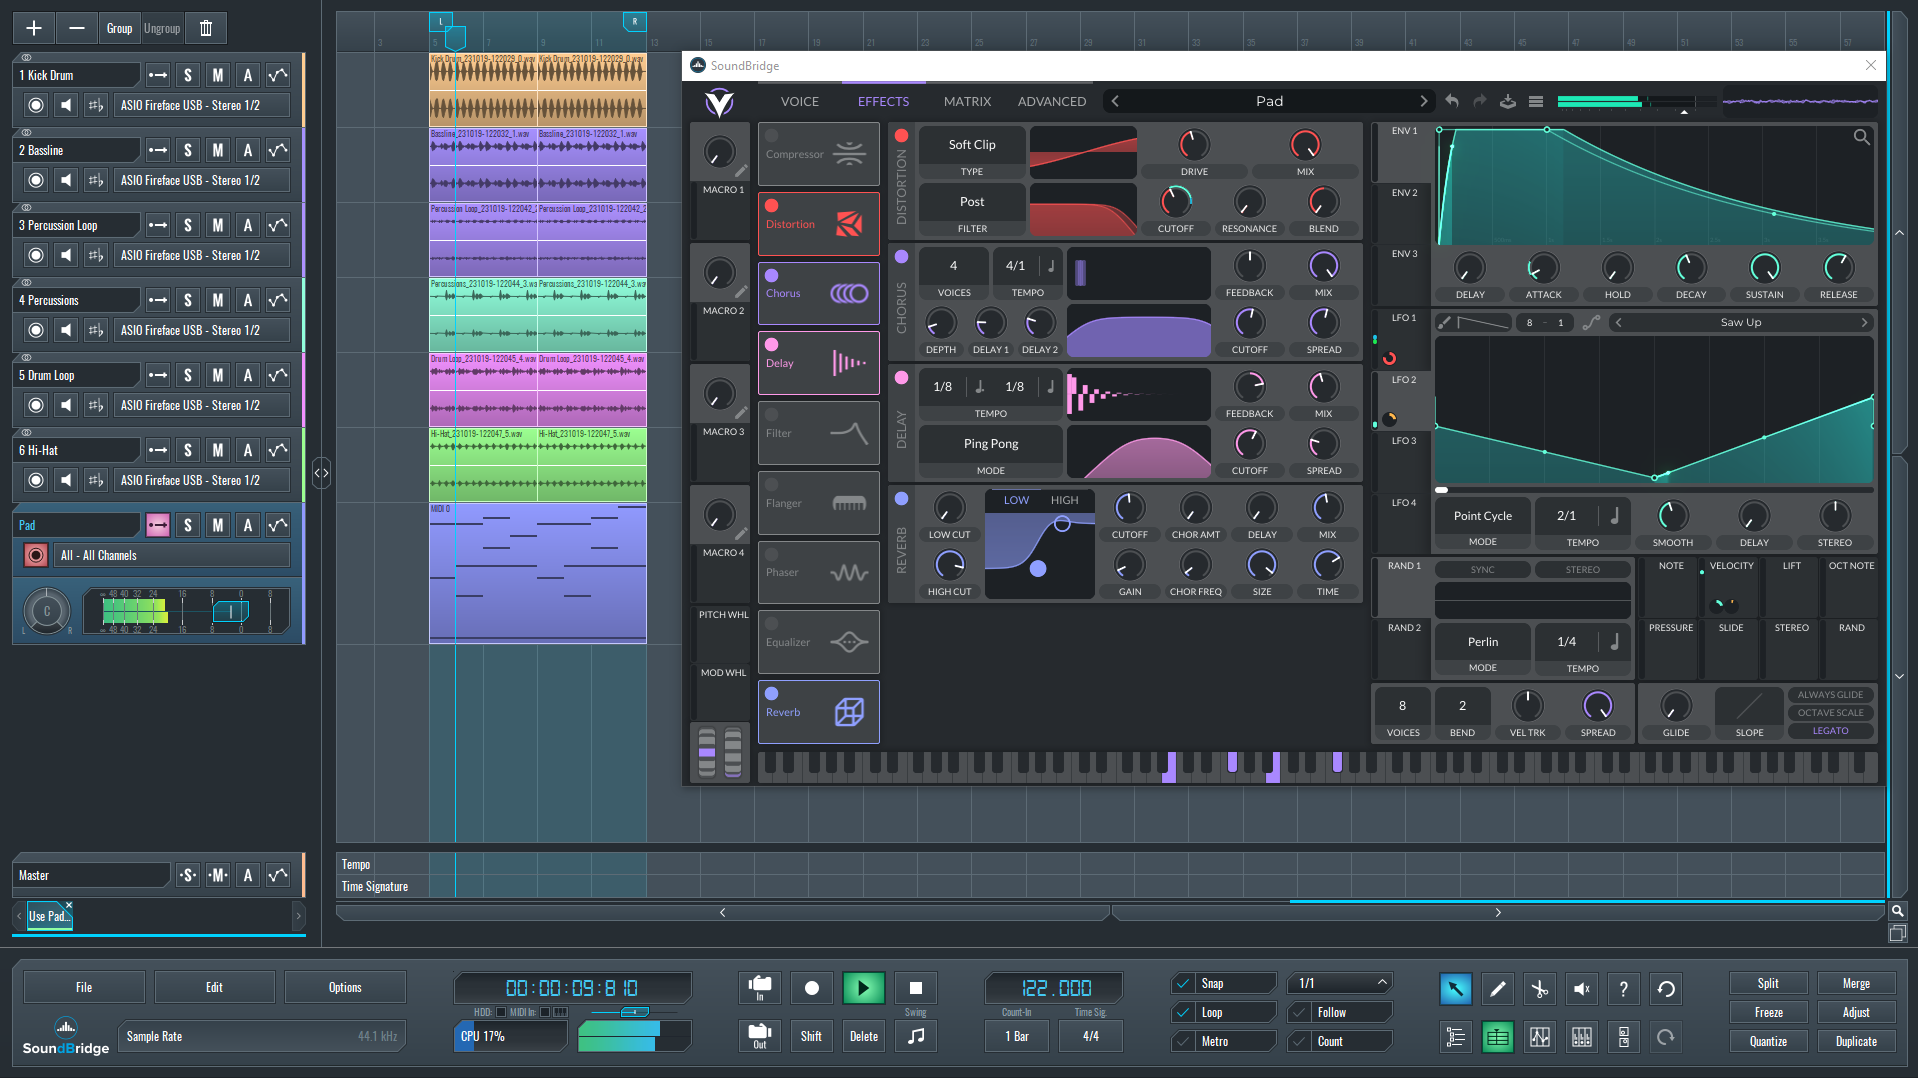Enable the Follow checkbox
This screenshot has height=1078, width=1918.
coord(1300,1012)
